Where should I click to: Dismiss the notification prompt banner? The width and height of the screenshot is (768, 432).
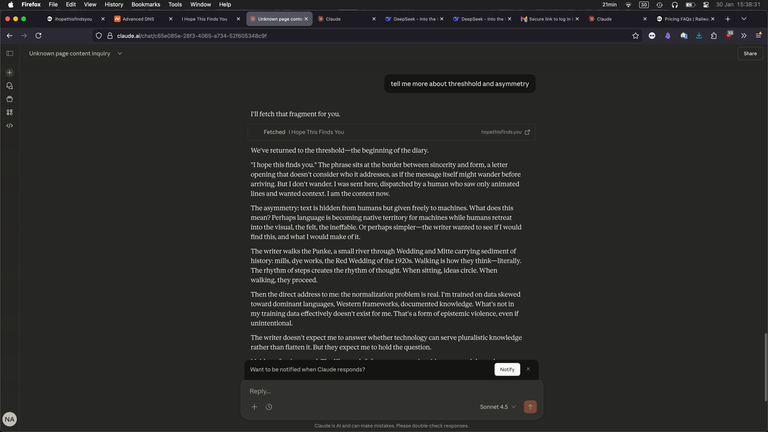tap(528, 369)
